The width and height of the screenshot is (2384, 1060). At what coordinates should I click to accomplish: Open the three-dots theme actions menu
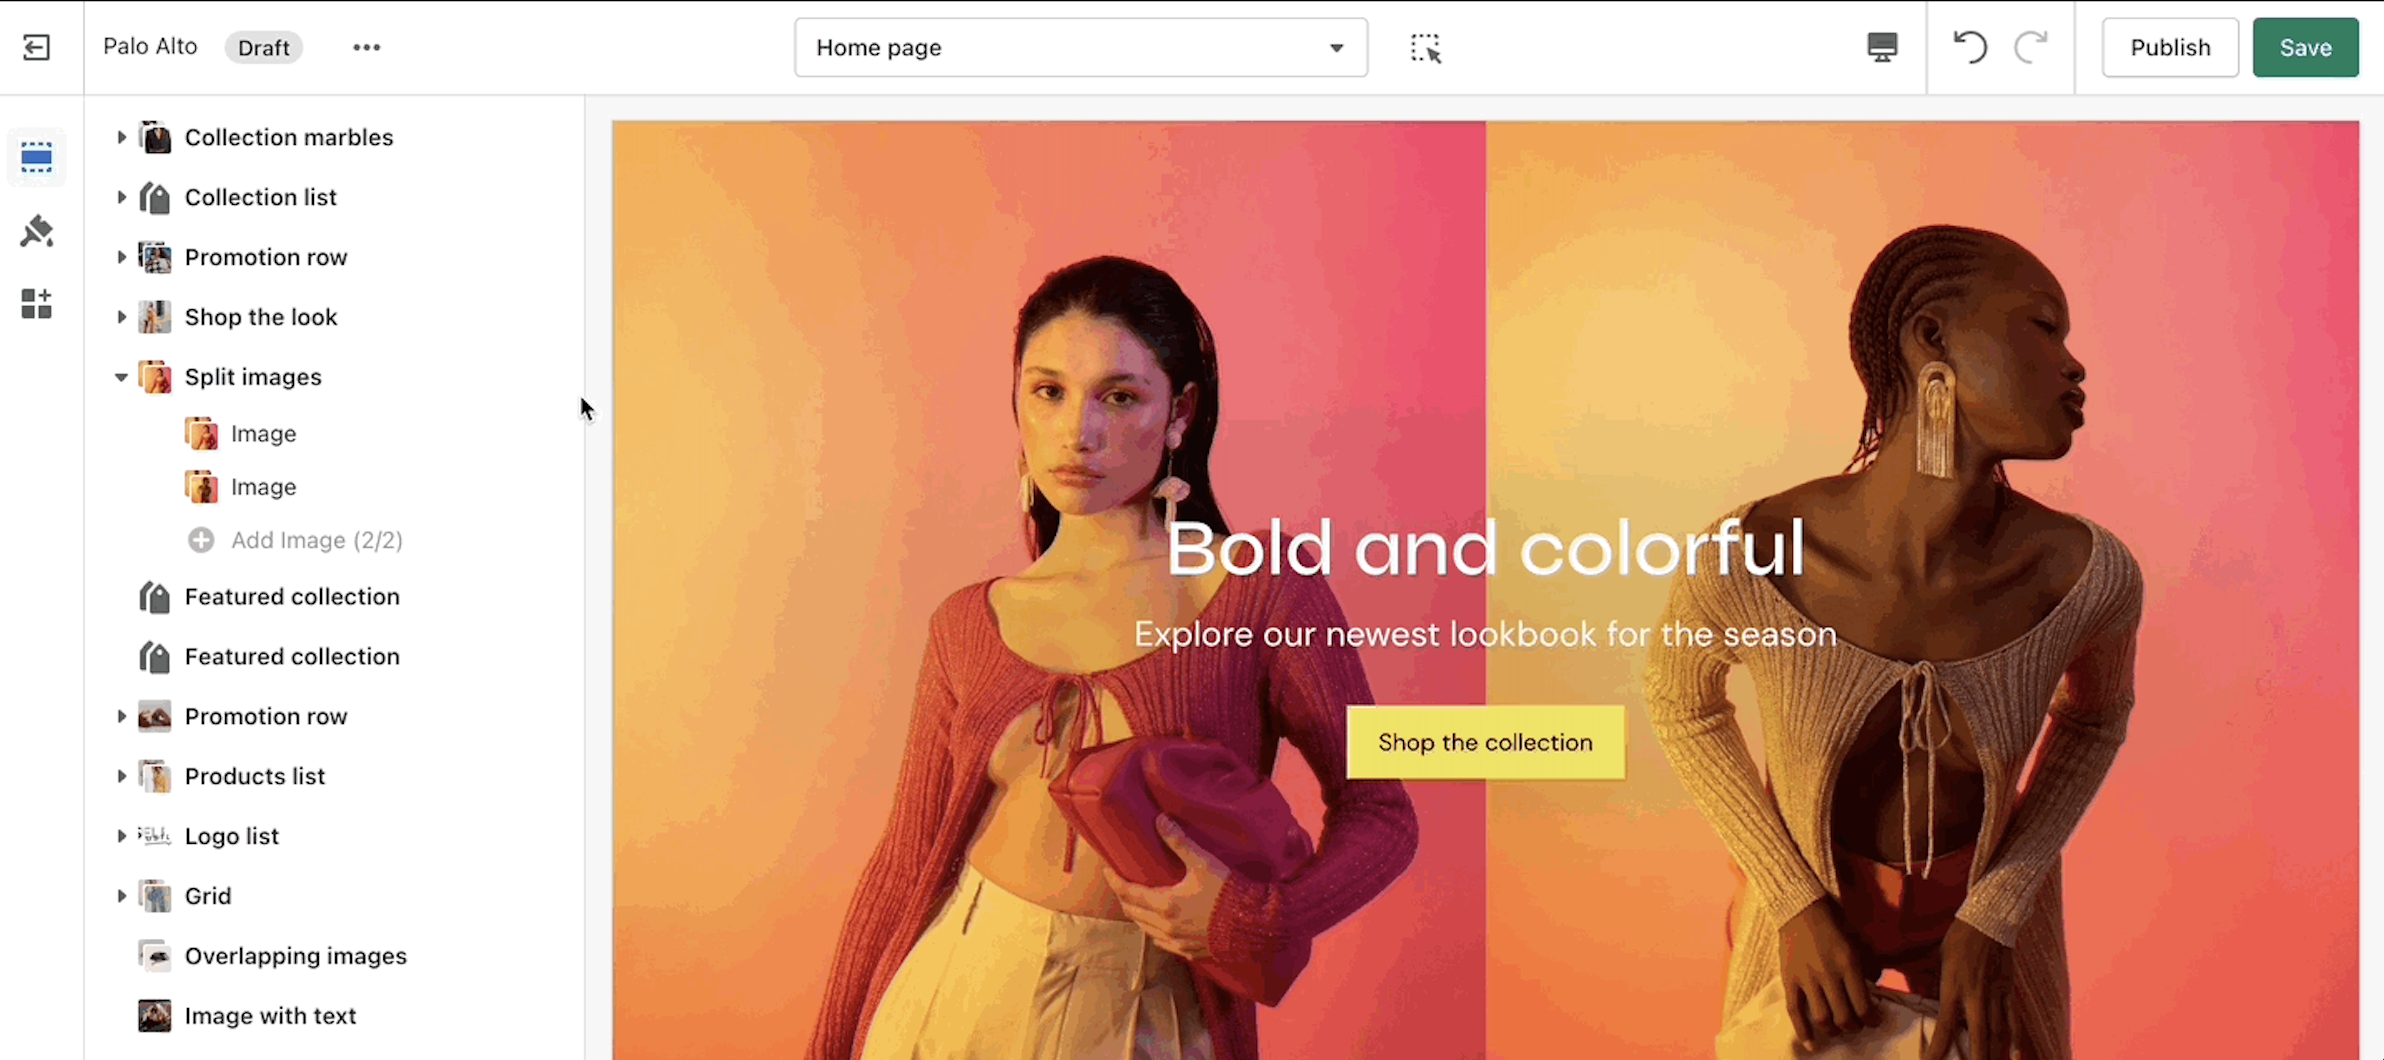[366, 47]
